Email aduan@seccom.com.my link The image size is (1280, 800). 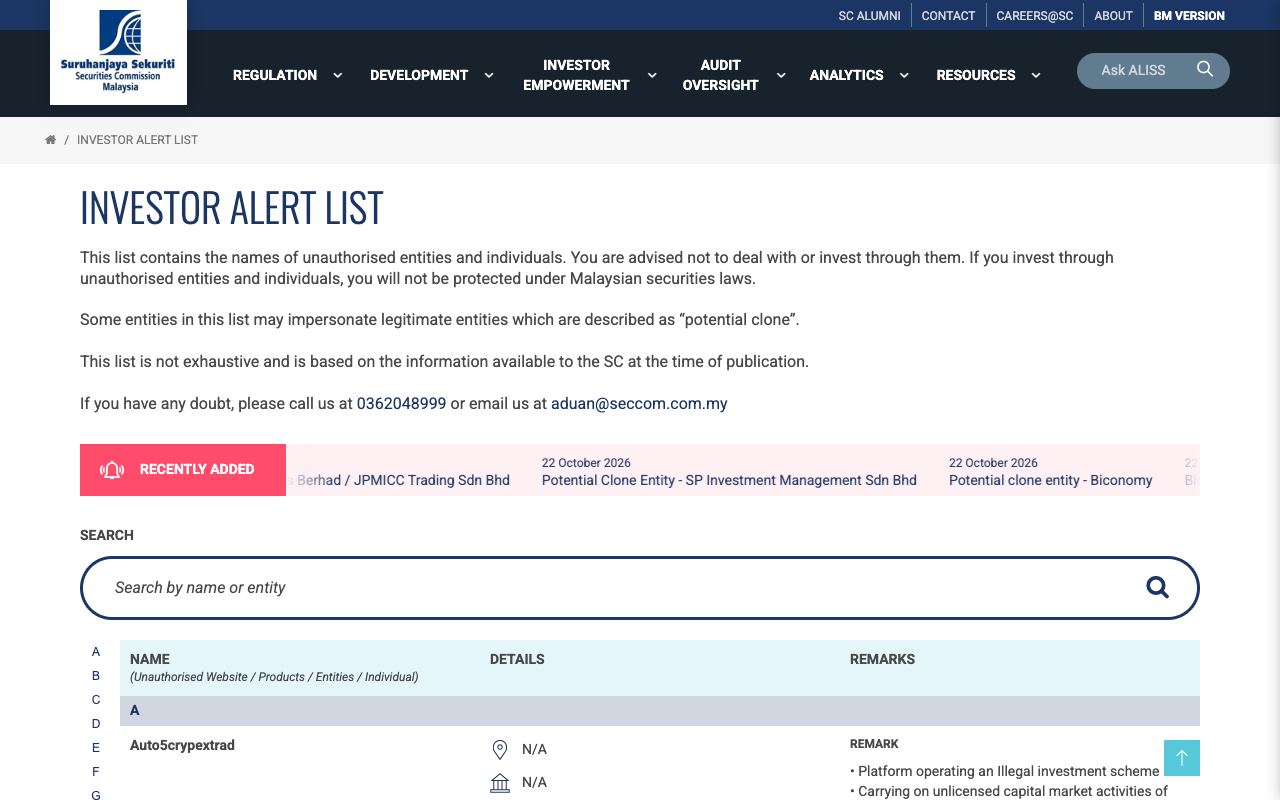(x=639, y=404)
